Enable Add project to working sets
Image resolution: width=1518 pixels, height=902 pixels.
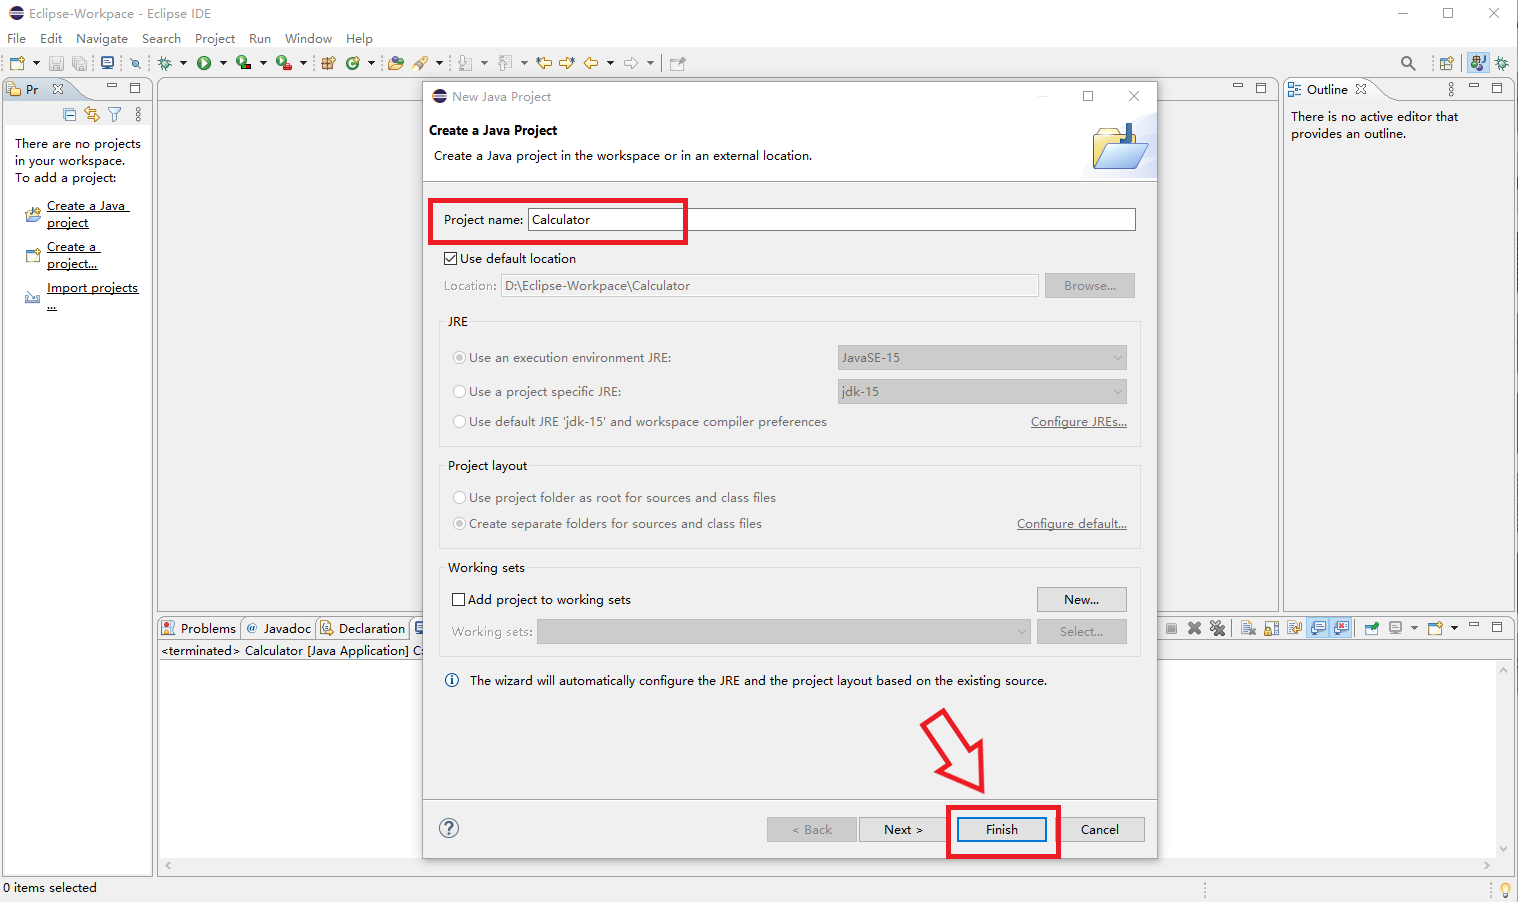point(459,600)
